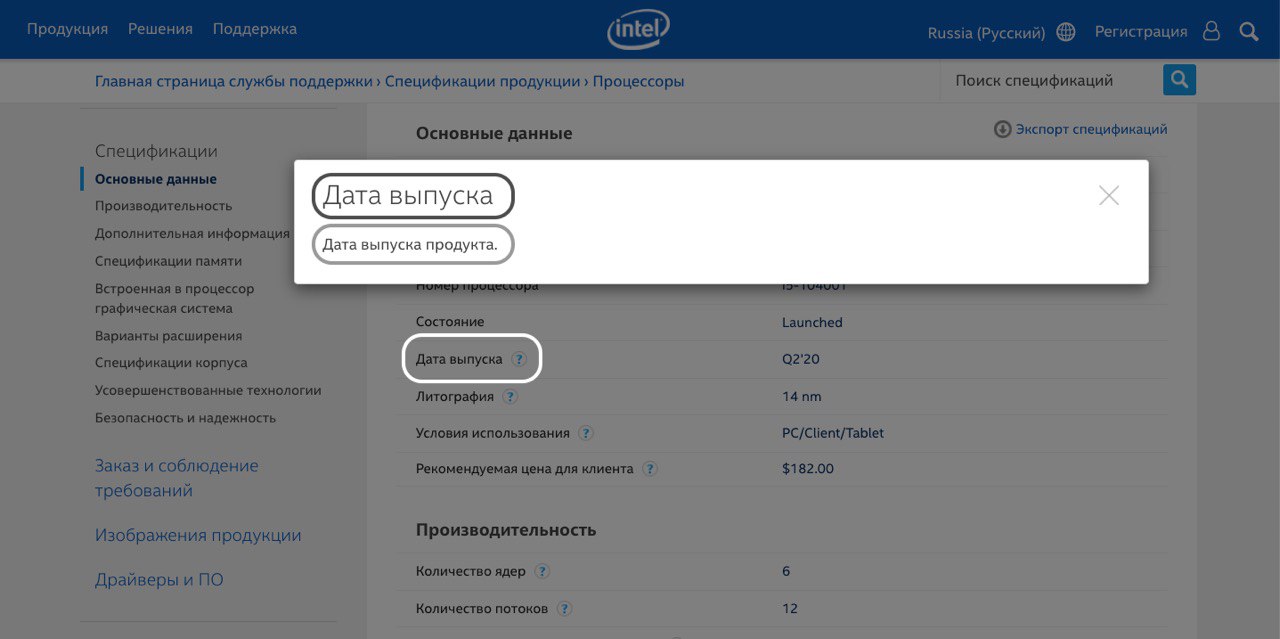Click the Производительность section heading

[x=506, y=530]
